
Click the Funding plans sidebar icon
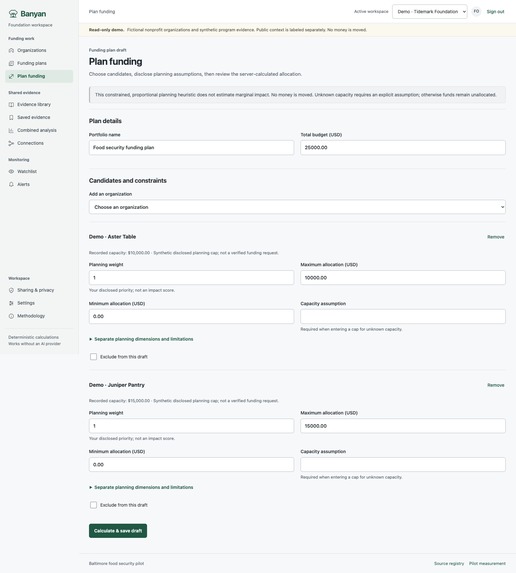11,63
